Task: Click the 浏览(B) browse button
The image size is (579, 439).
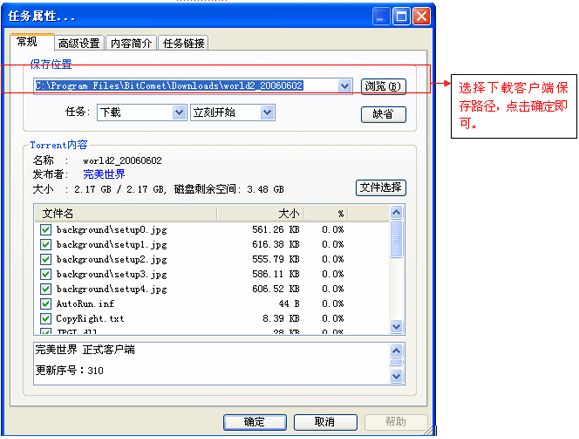Action: (x=383, y=86)
